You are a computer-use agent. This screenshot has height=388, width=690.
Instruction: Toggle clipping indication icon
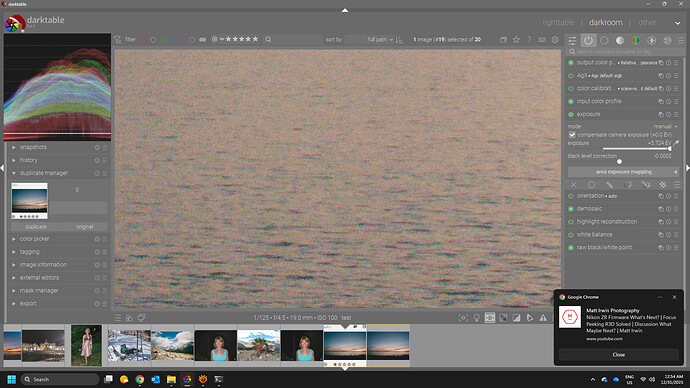click(x=517, y=318)
